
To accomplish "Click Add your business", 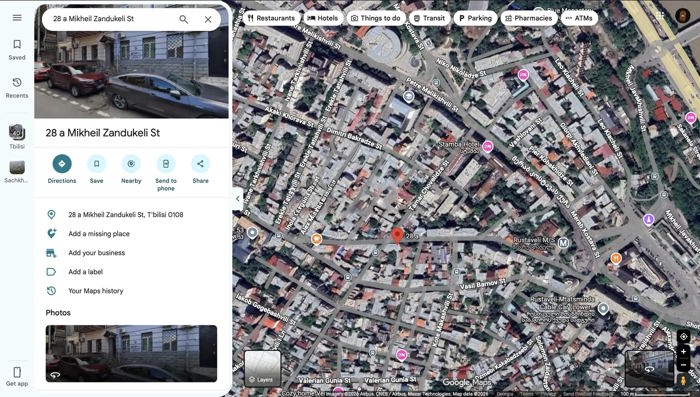I will 131,253.
